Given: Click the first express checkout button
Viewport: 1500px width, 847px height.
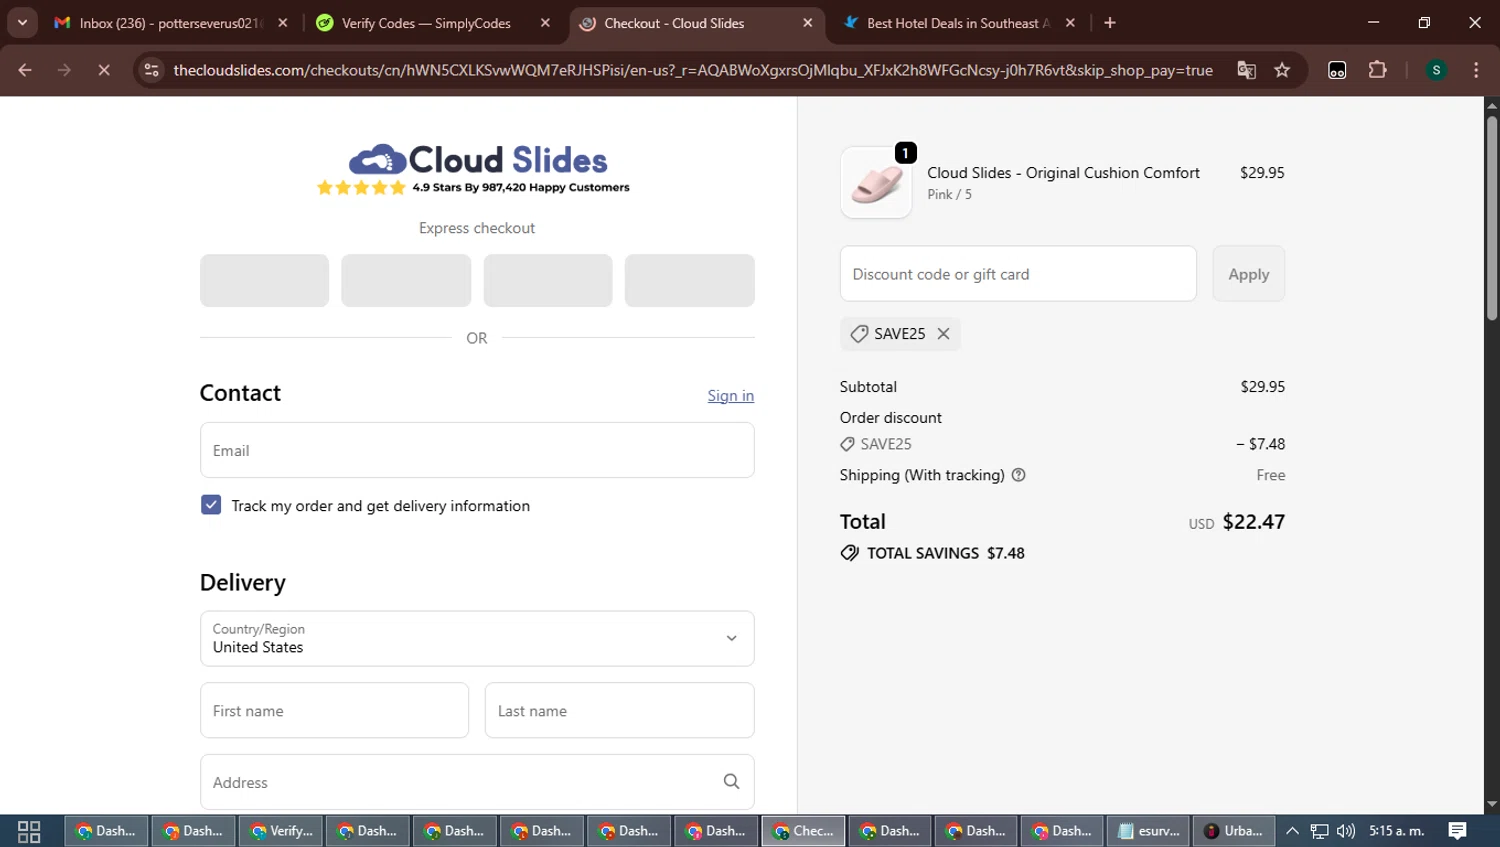Looking at the screenshot, I should tap(264, 280).
